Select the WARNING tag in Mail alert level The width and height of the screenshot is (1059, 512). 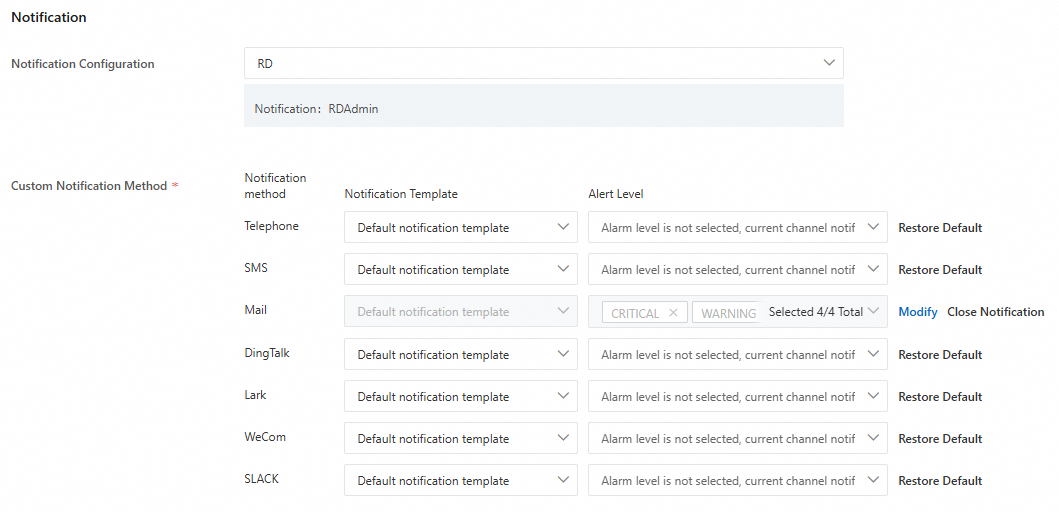pos(728,313)
